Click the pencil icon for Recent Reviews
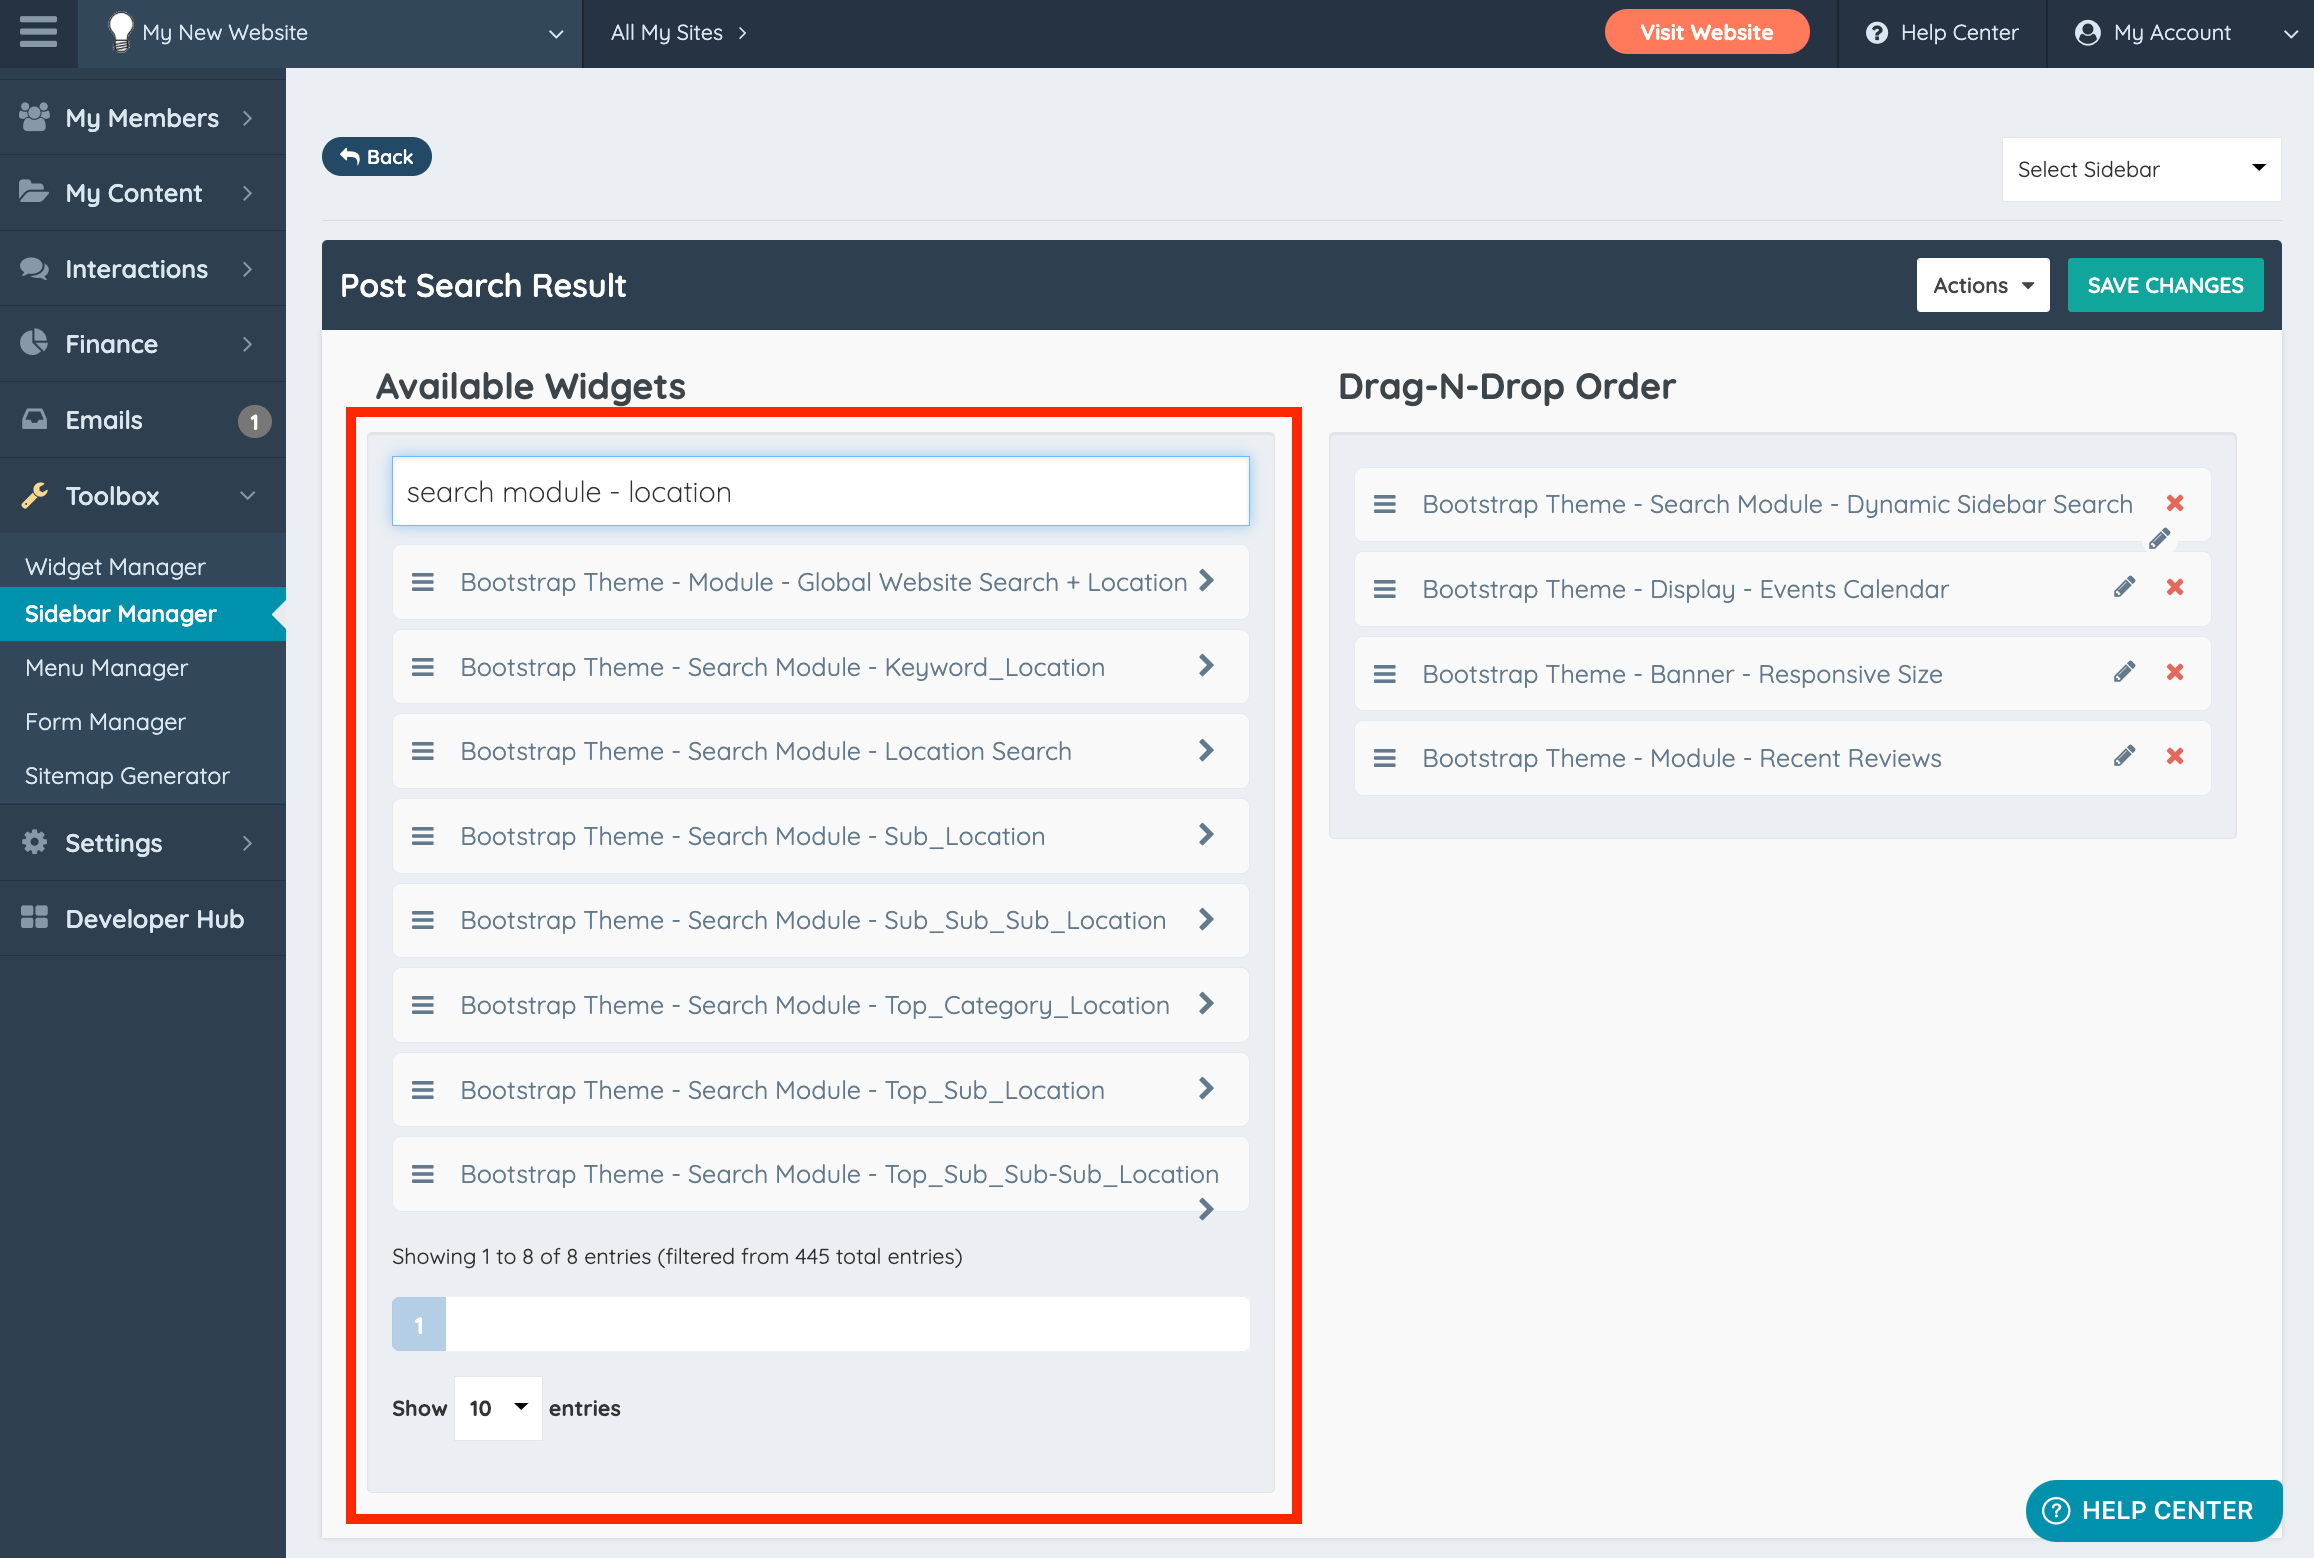 2124,757
